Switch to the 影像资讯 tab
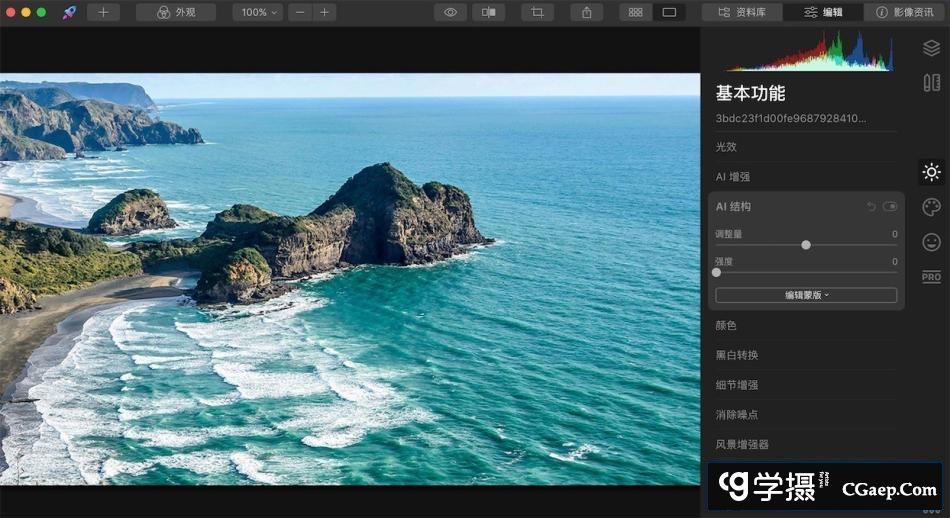 pyautogui.click(x=904, y=12)
